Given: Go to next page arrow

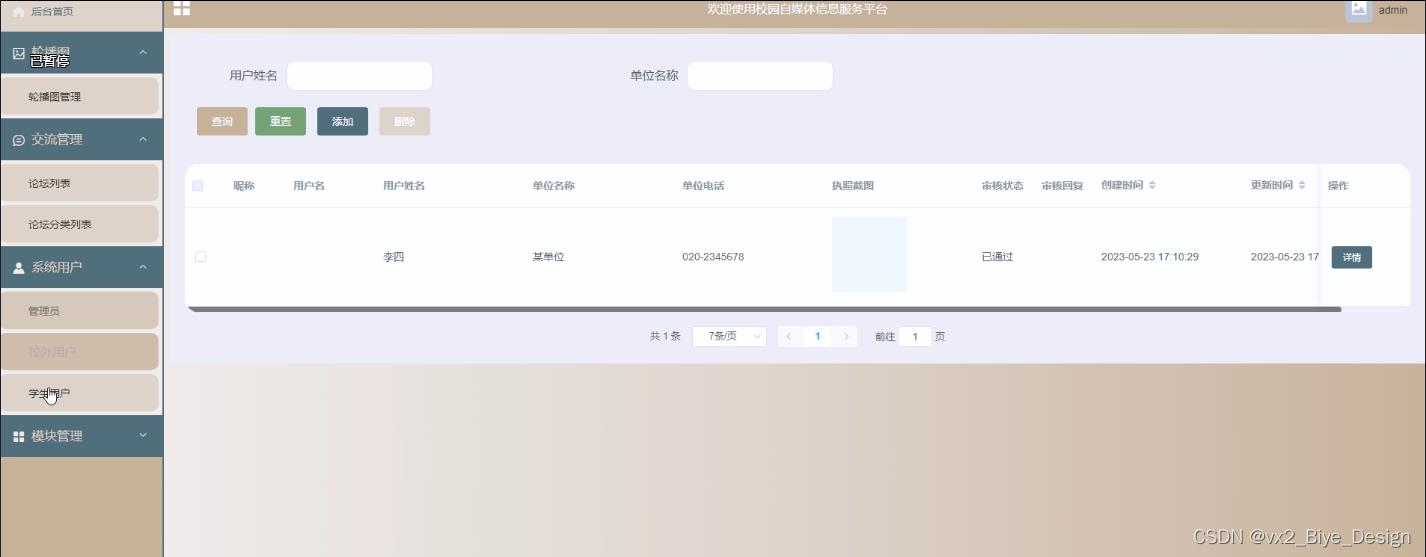Looking at the screenshot, I should point(847,337).
